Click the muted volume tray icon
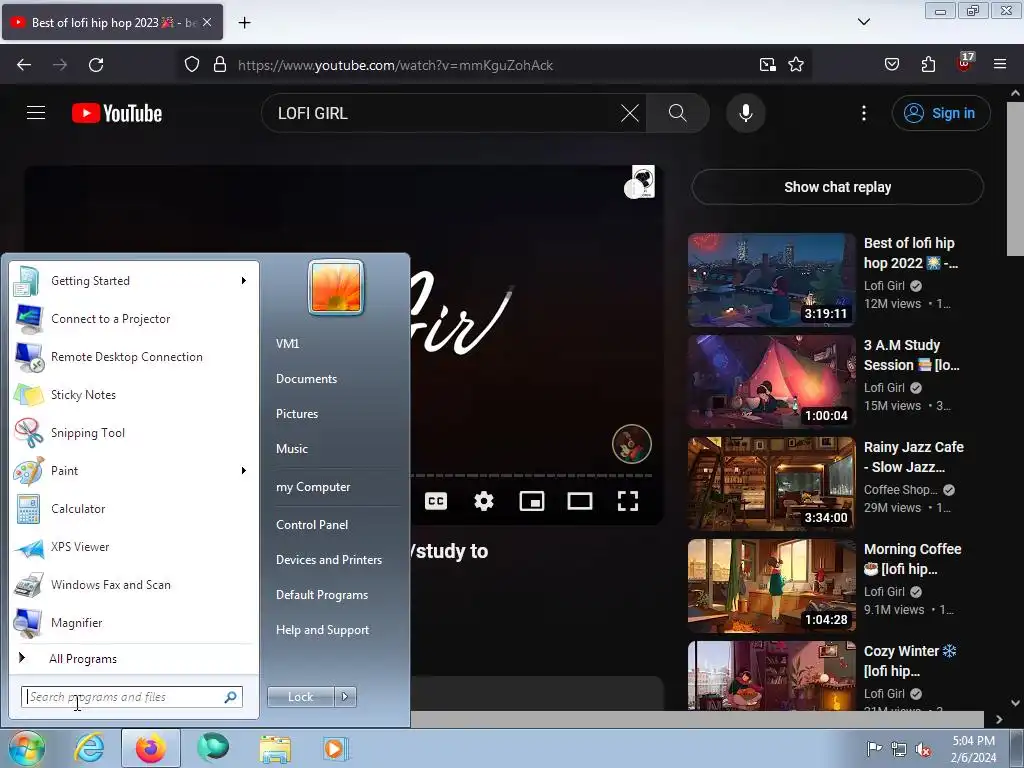The image size is (1024, 768). pos(923,749)
